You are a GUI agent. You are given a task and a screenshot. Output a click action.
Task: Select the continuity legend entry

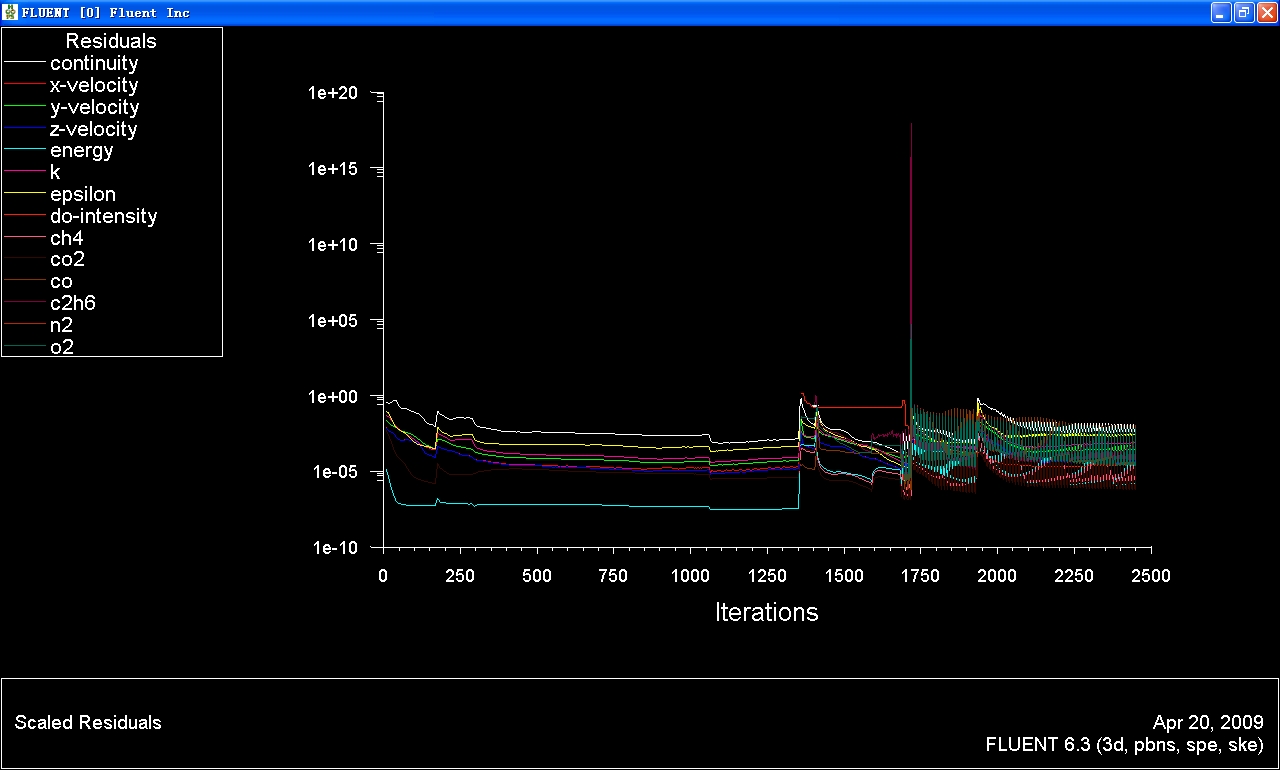pos(94,64)
